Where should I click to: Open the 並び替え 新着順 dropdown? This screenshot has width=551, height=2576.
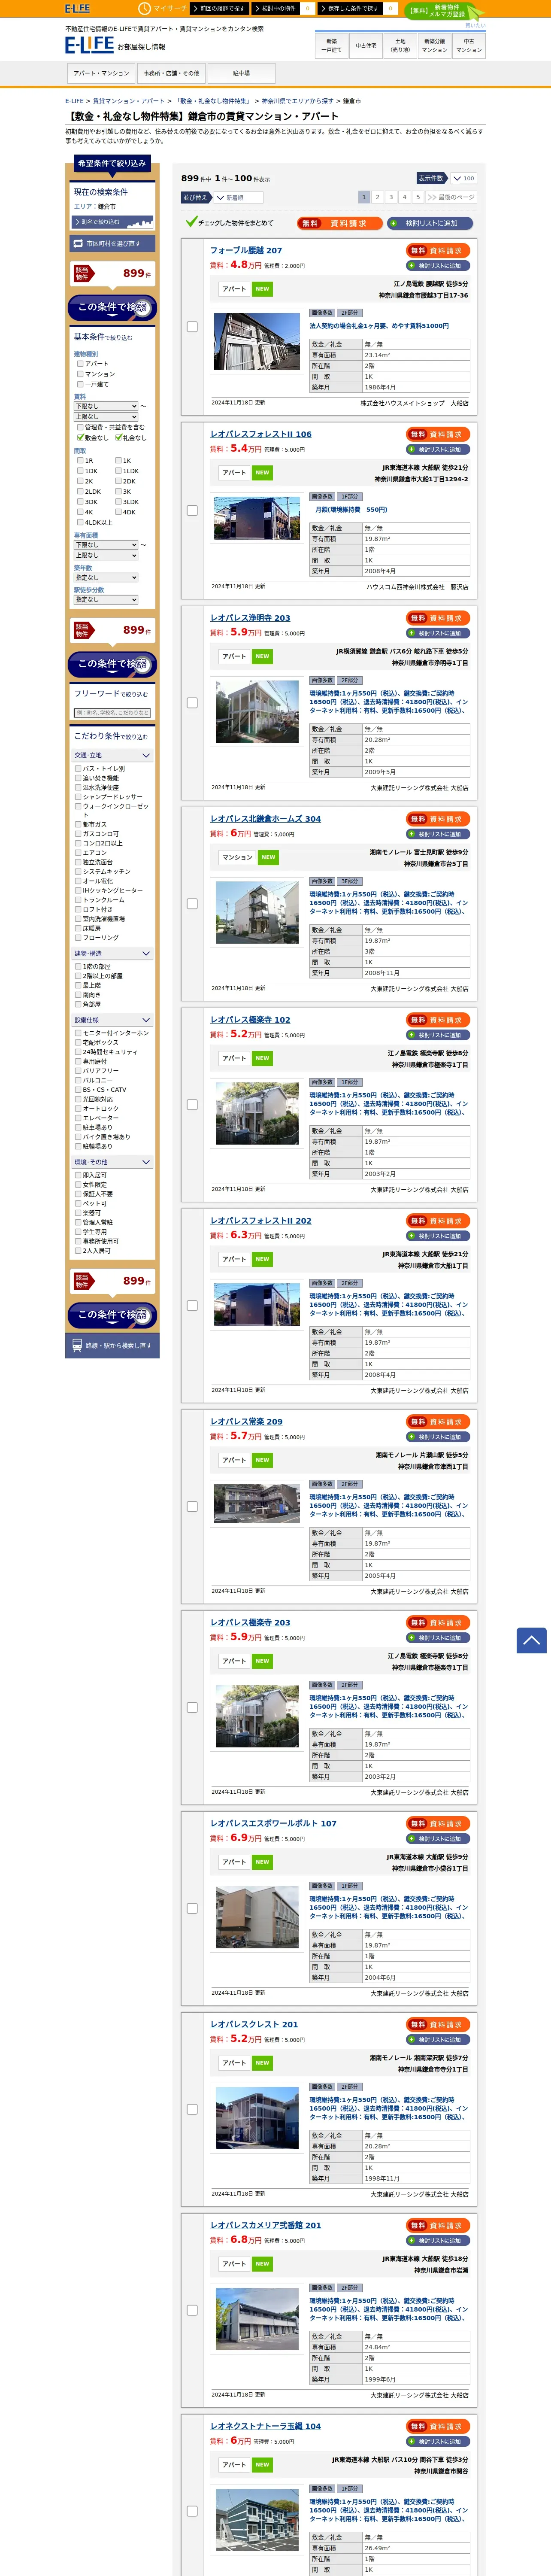(x=238, y=198)
